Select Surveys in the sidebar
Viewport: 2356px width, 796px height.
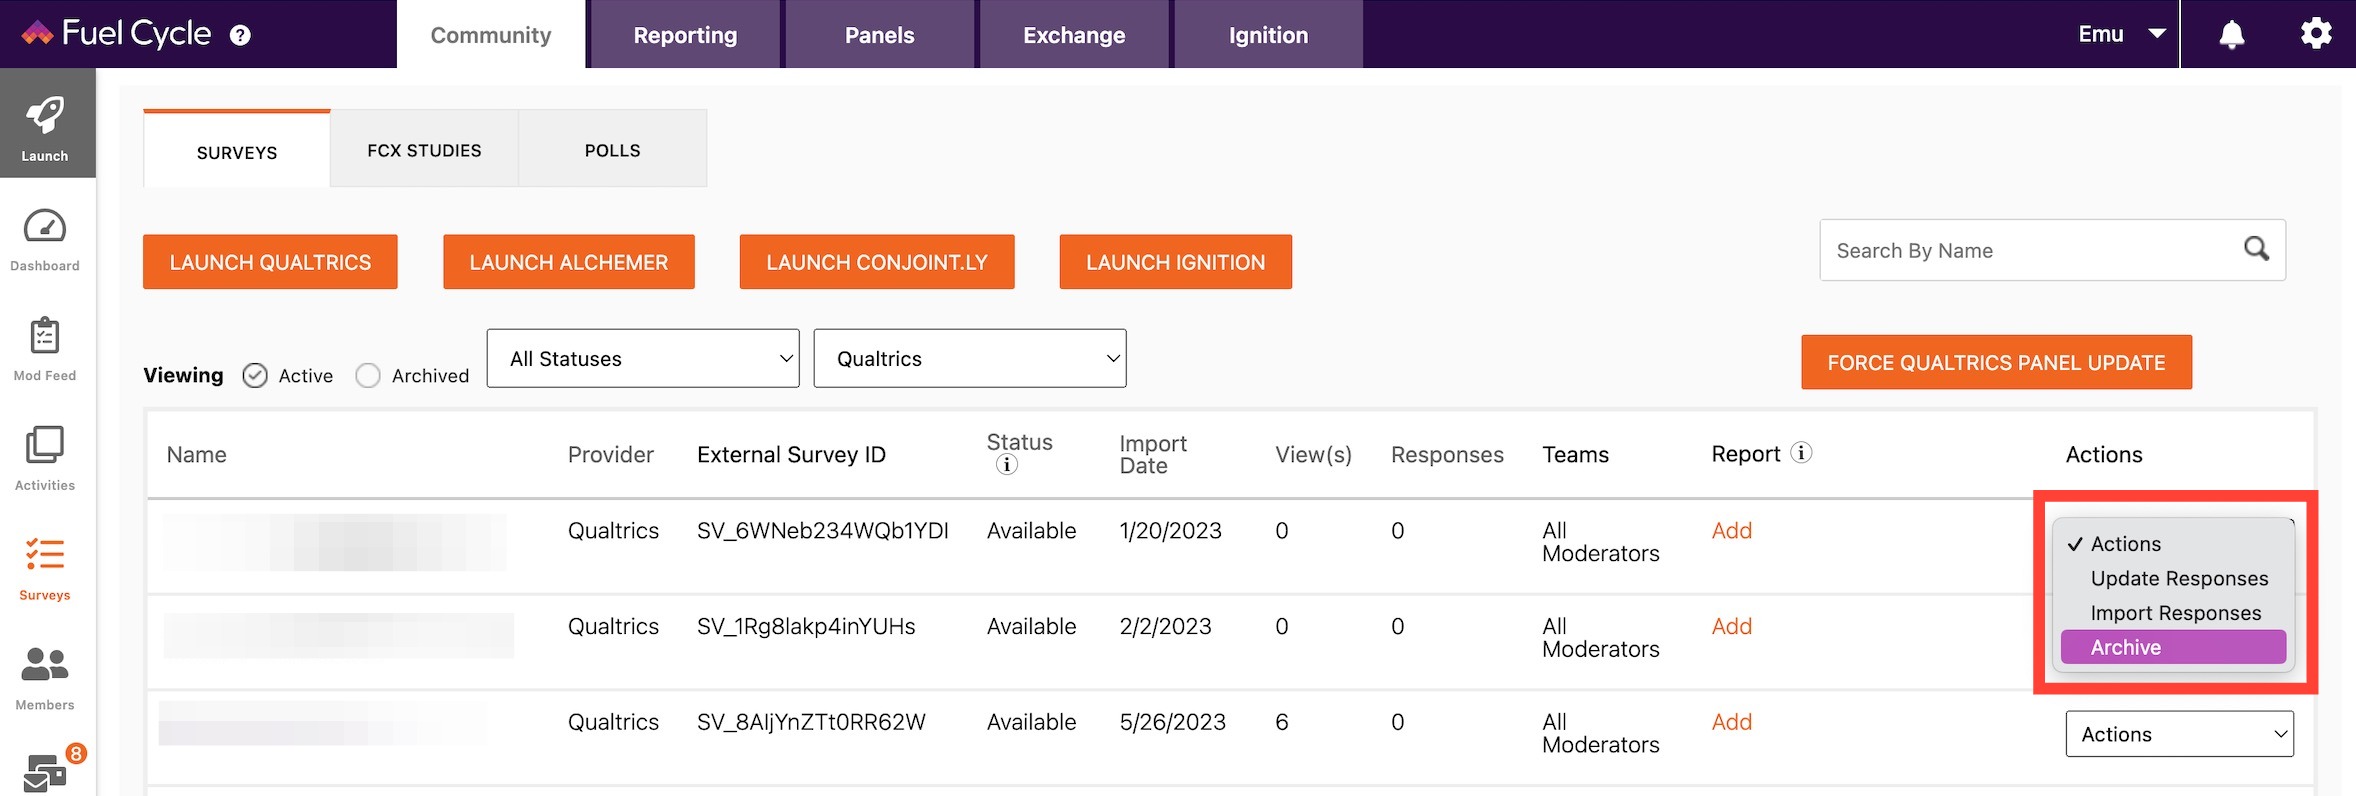(45, 568)
